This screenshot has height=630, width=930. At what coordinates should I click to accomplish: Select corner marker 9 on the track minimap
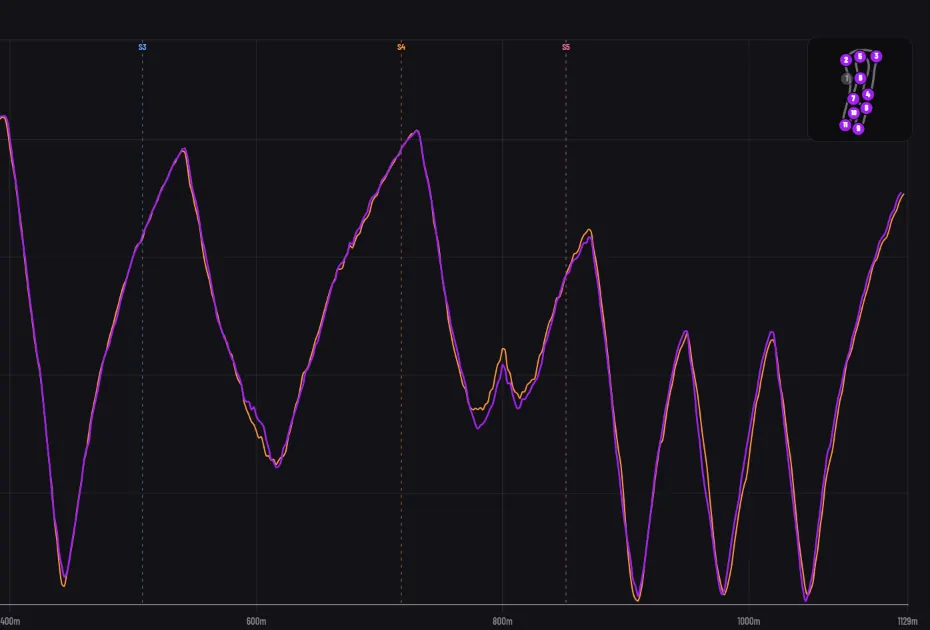pyautogui.click(x=858, y=128)
